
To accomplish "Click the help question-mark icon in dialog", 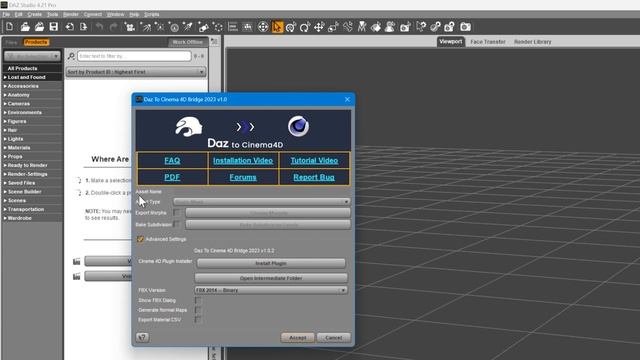I will pos(142,337).
